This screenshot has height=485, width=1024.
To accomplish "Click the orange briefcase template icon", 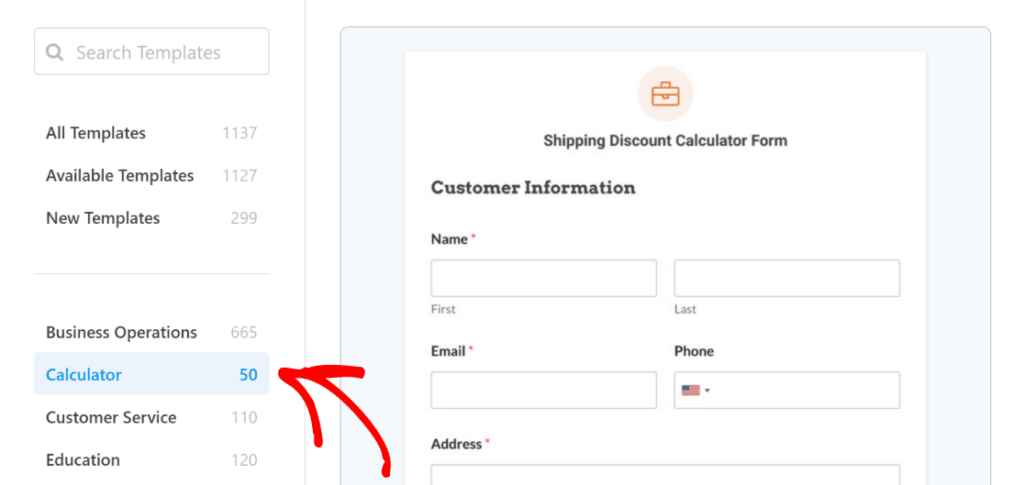I will tap(665, 95).
